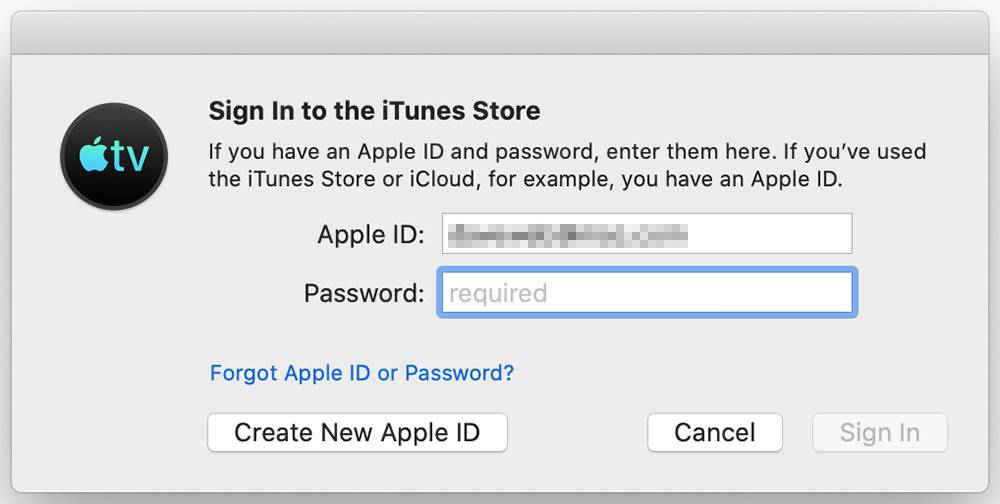Focus the Password field
The width and height of the screenshot is (1000, 504).
pos(647,293)
